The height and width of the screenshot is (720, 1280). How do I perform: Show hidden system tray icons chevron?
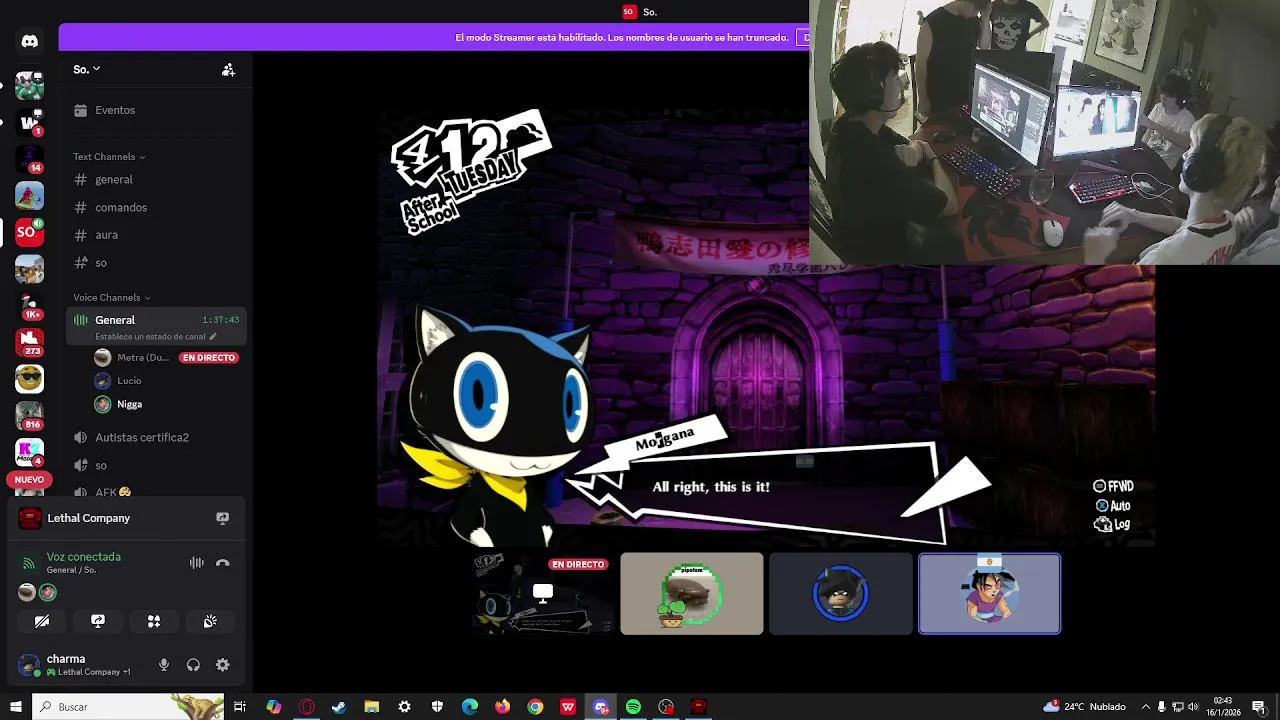click(x=1146, y=707)
